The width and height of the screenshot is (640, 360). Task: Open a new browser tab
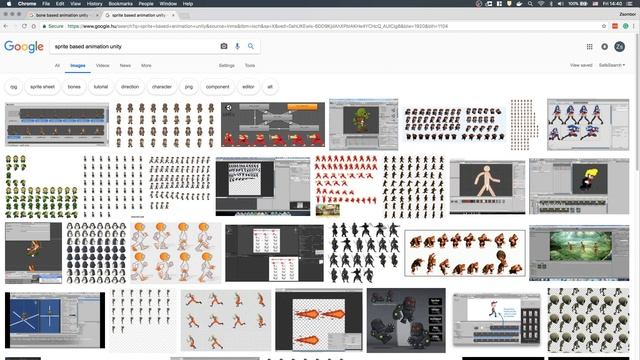[184, 16]
